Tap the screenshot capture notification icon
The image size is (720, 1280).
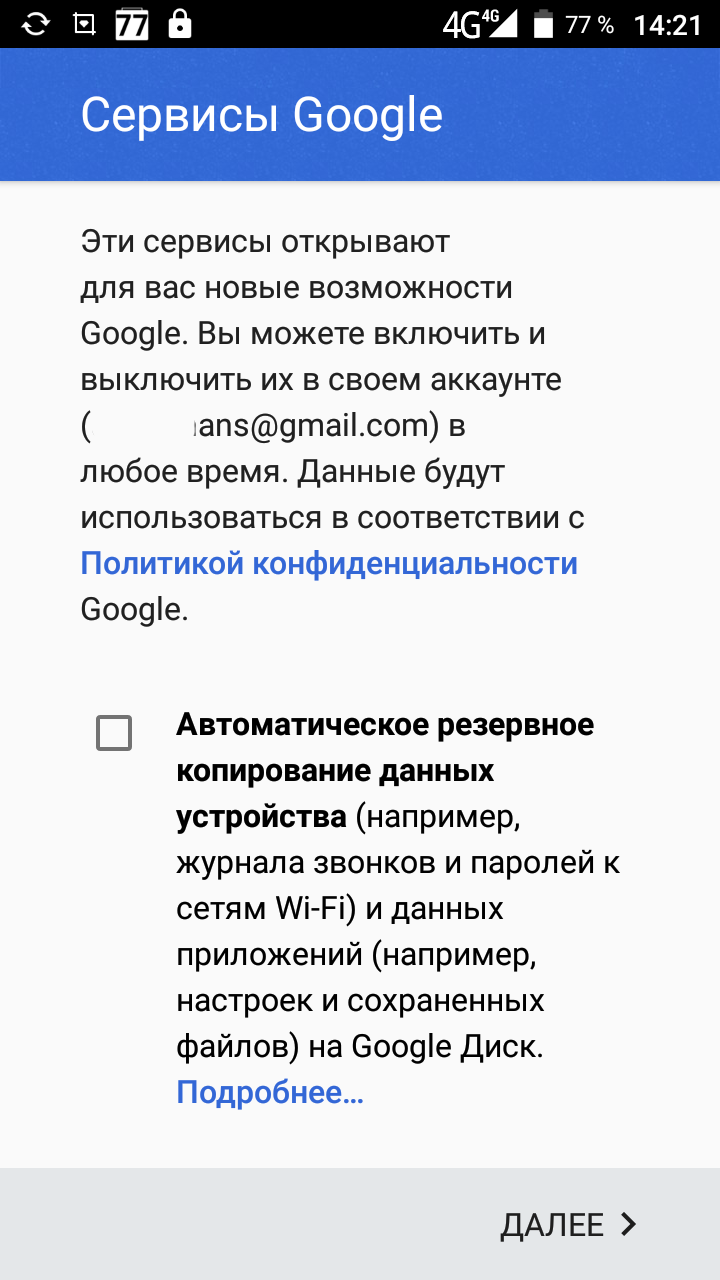pos(85,24)
